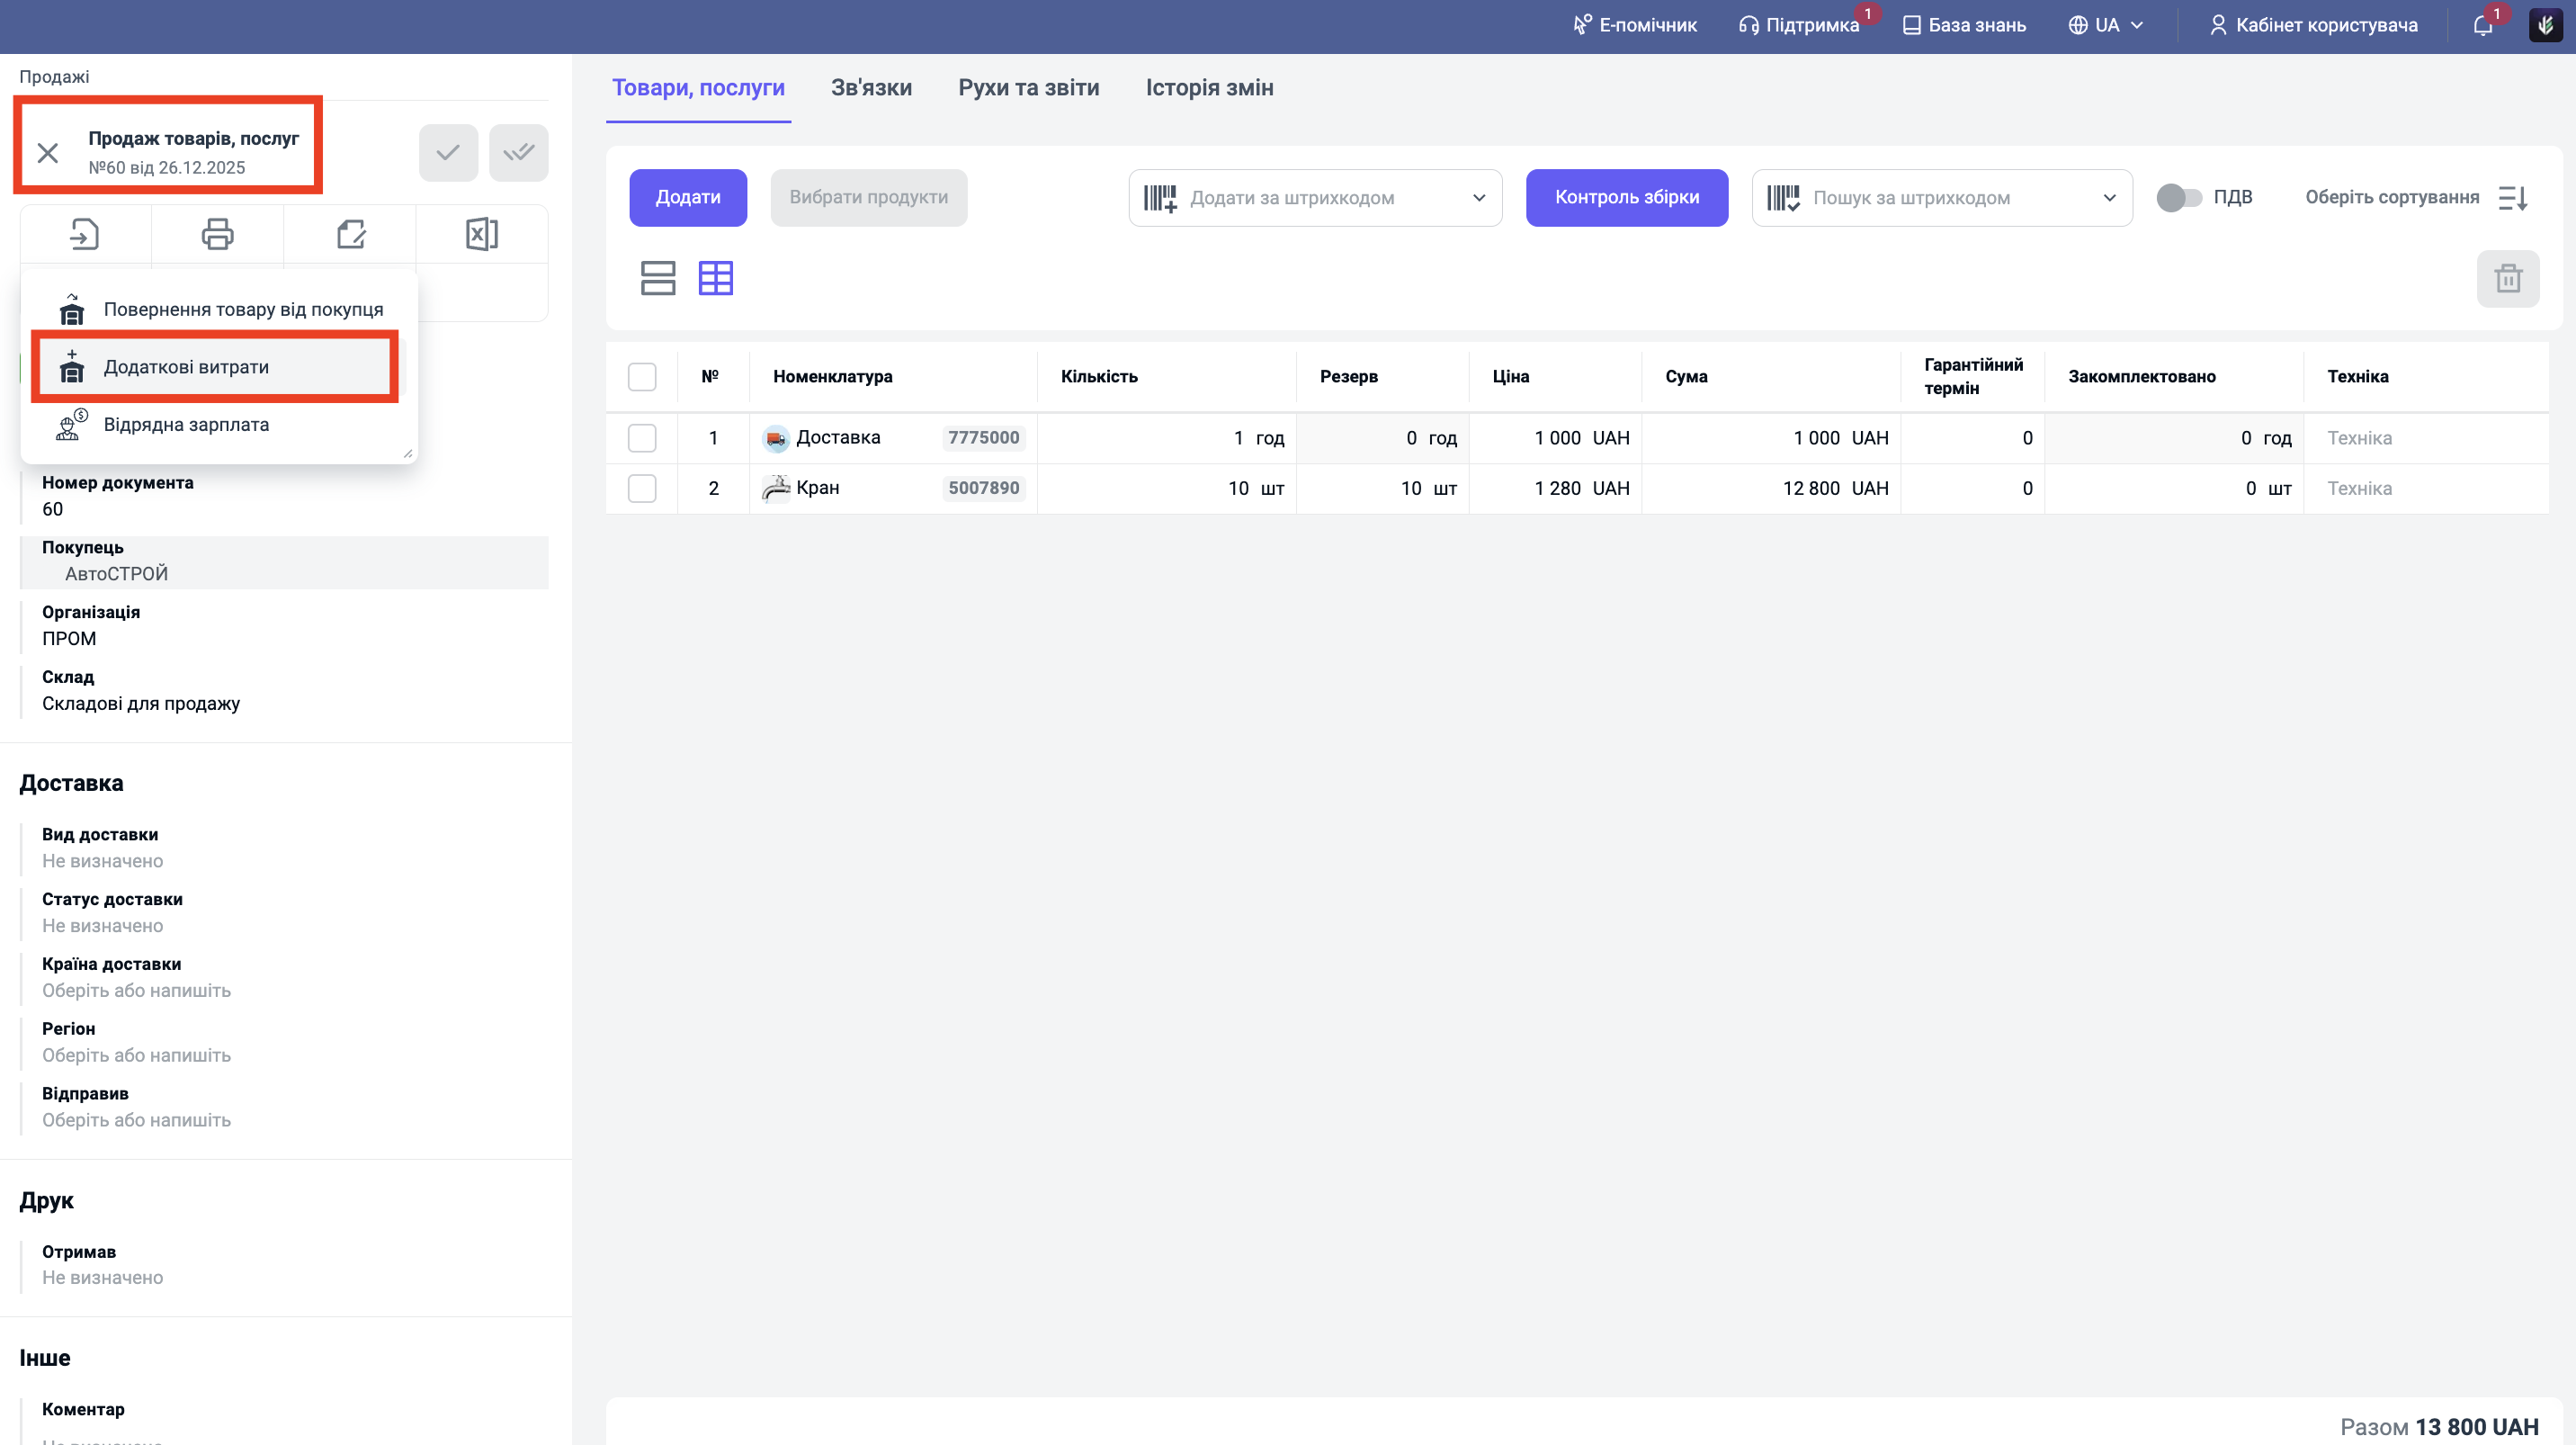Click the create-based-on document arrow icon
The height and width of the screenshot is (1445, 2576).
(85, 234)
